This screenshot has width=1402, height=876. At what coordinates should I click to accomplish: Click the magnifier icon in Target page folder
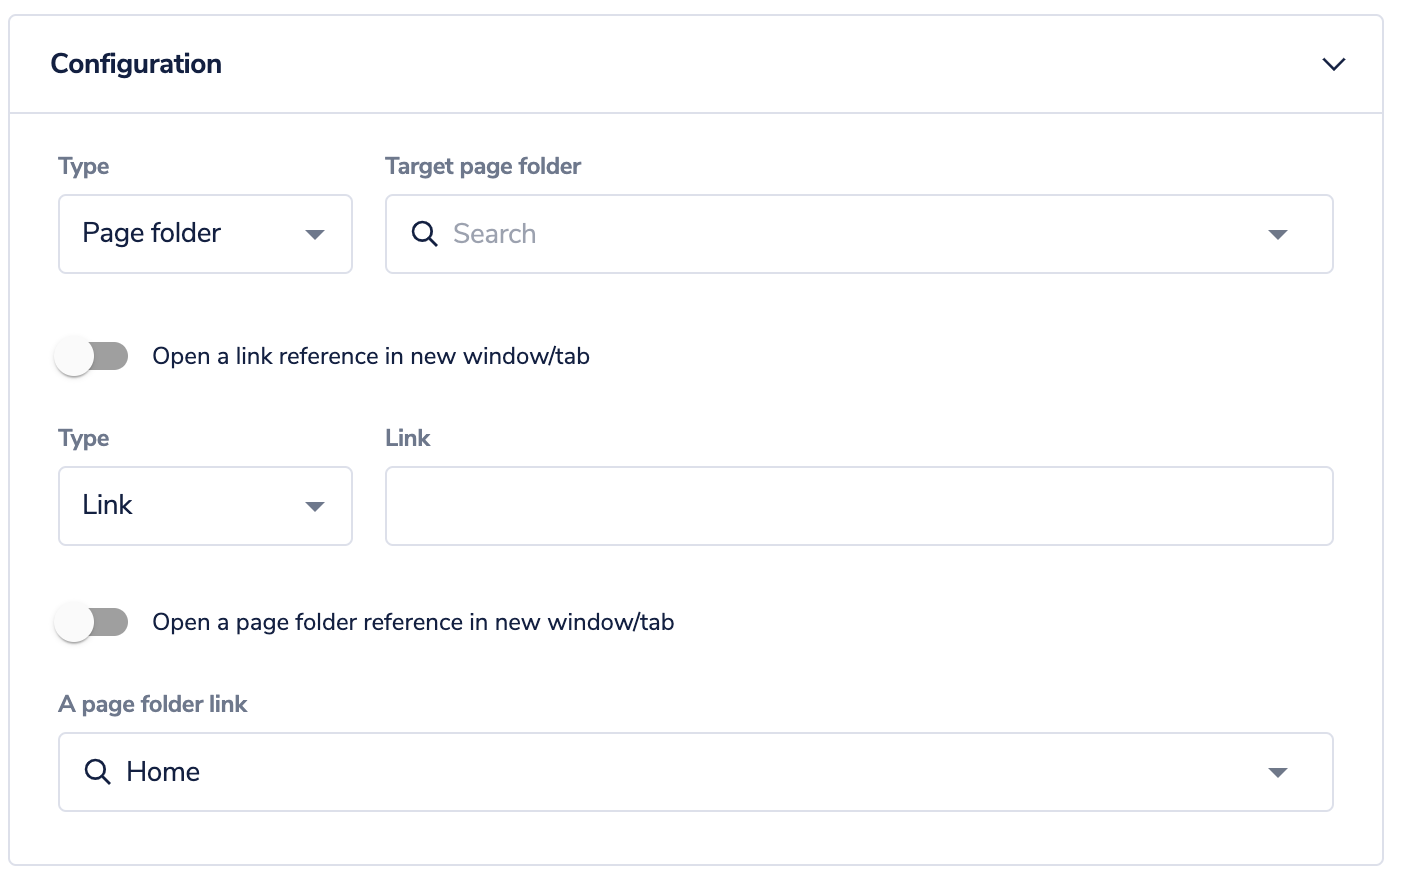[x=424, y=234]
